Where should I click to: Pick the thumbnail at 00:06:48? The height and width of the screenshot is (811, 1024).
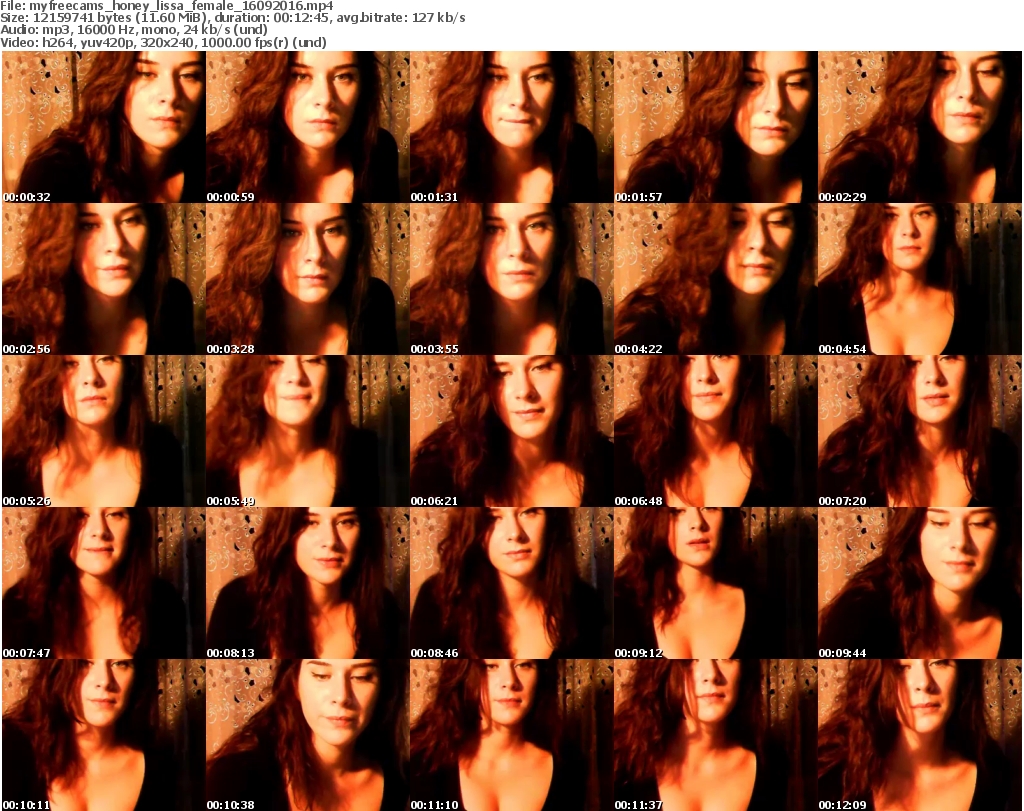(716, 431)
